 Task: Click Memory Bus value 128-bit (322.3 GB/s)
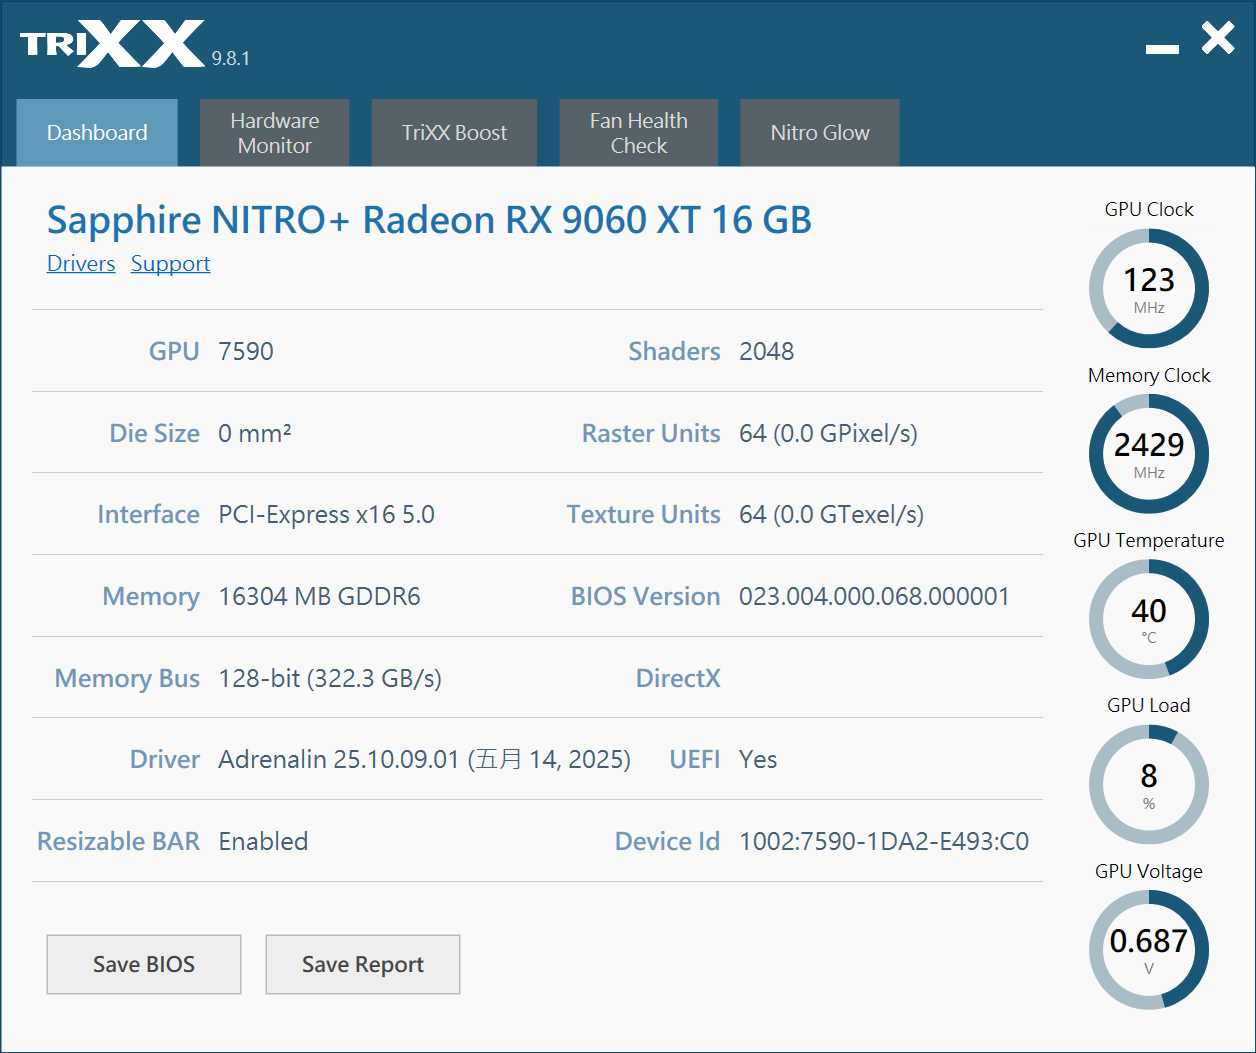pyautogui.click(x=330, y=678)
